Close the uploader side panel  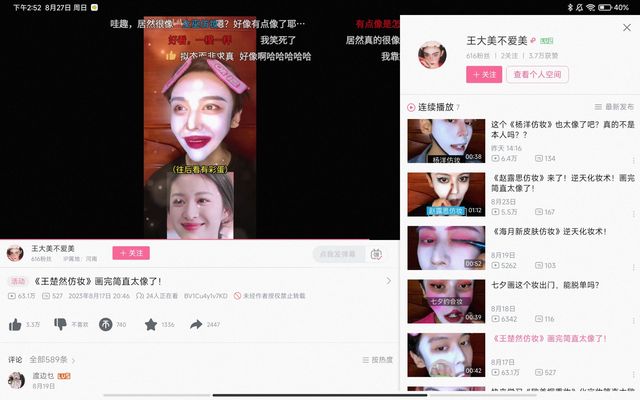627,27
